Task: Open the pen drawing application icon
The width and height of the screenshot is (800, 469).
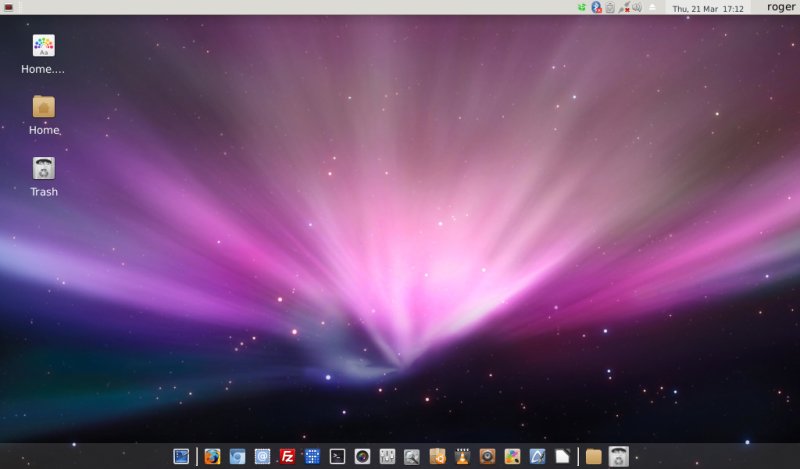Action: 537,456
